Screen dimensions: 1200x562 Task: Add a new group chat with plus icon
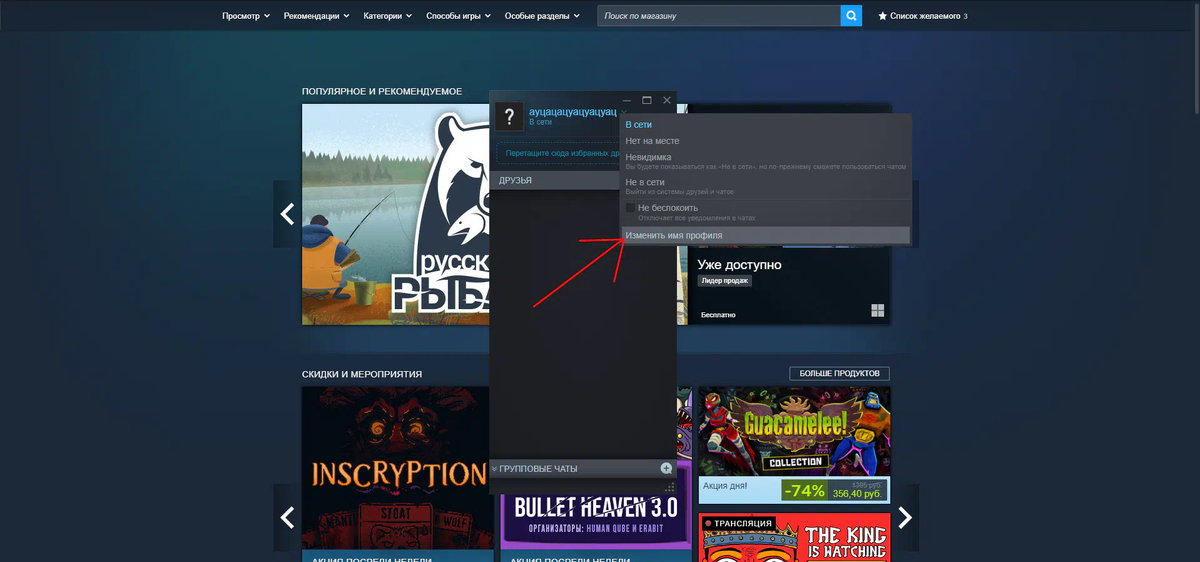[x=666, y=468]
